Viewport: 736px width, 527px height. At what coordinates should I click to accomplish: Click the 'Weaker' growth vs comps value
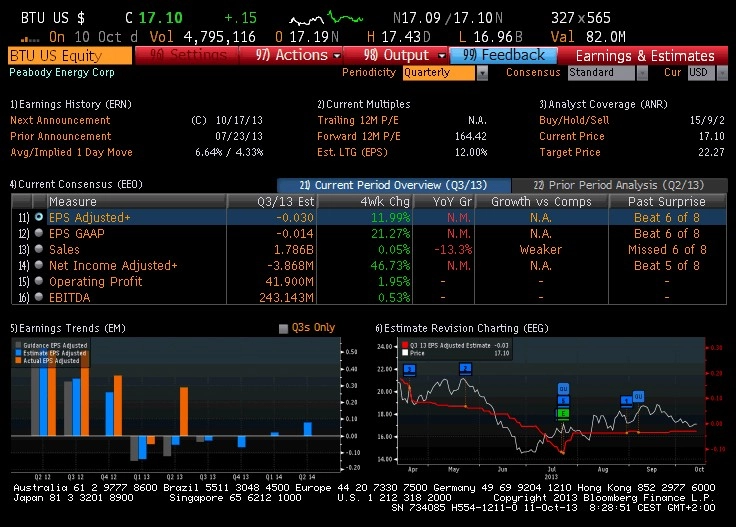pyautogui.click(x=541, y=249)
